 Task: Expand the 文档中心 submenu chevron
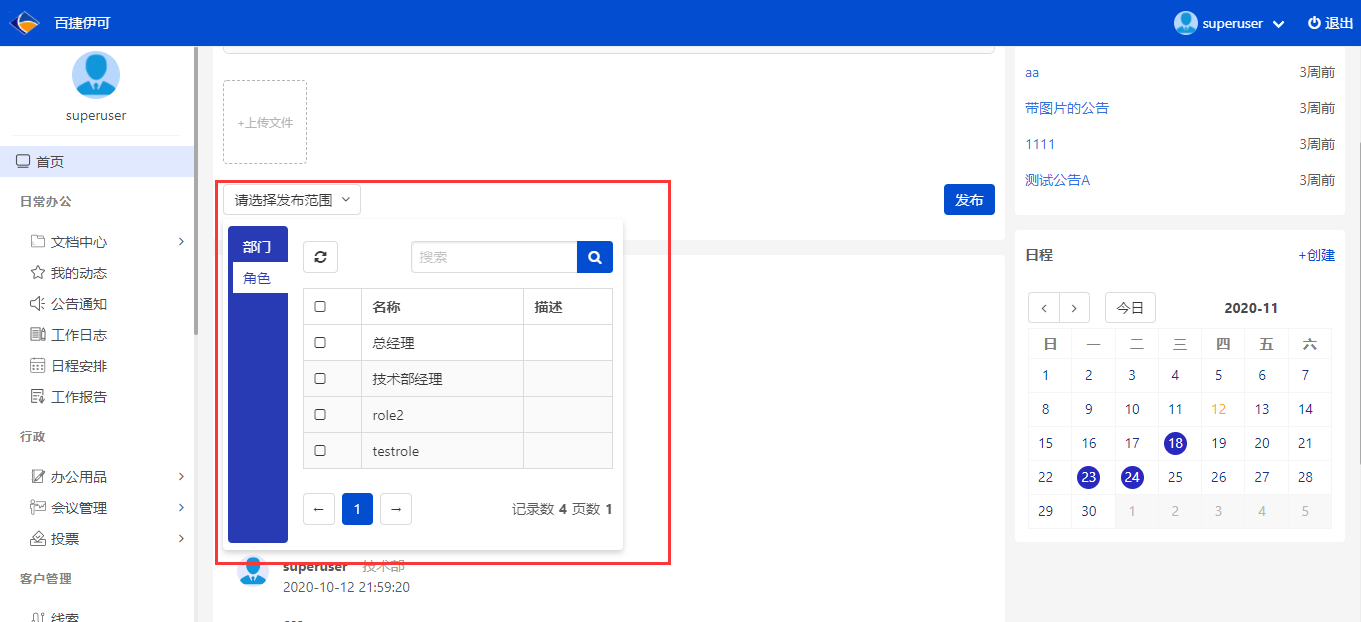181,241
